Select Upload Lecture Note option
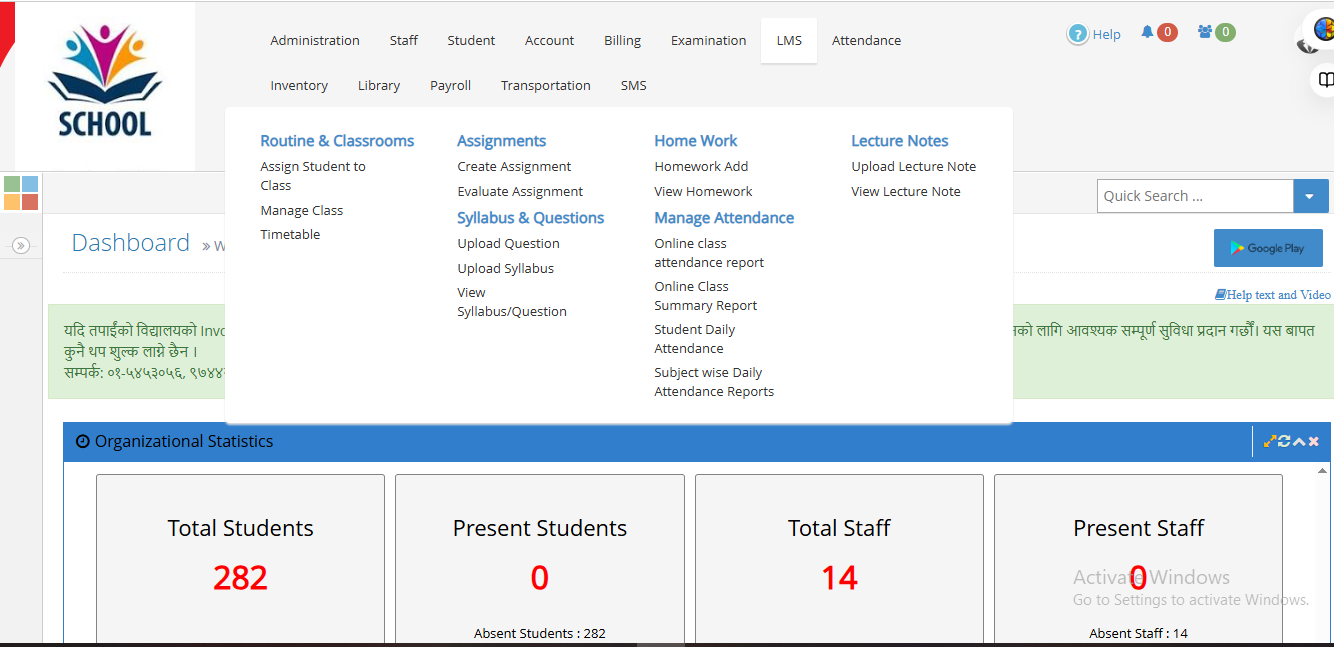The image size is (1334, 647). [x=913, y=165]
